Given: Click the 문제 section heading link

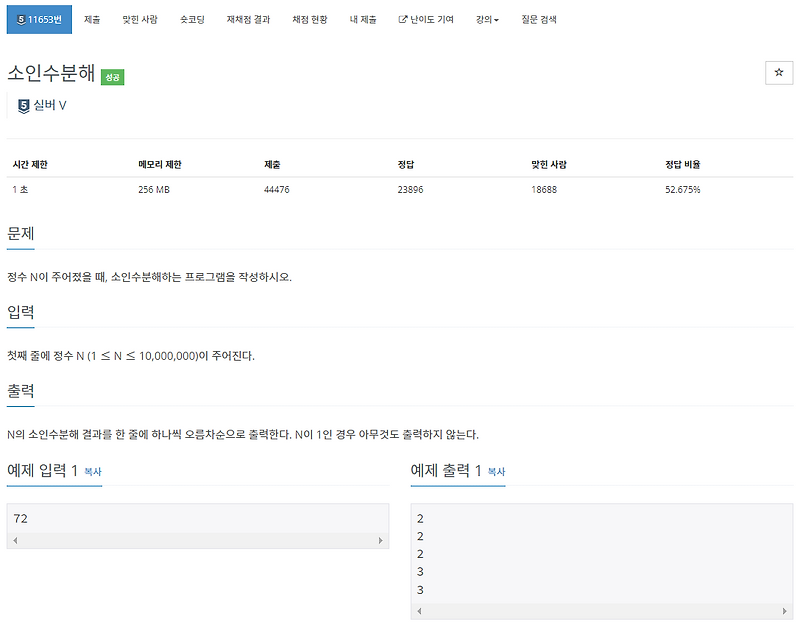Looking at the screenshot, I should (20, 233).
